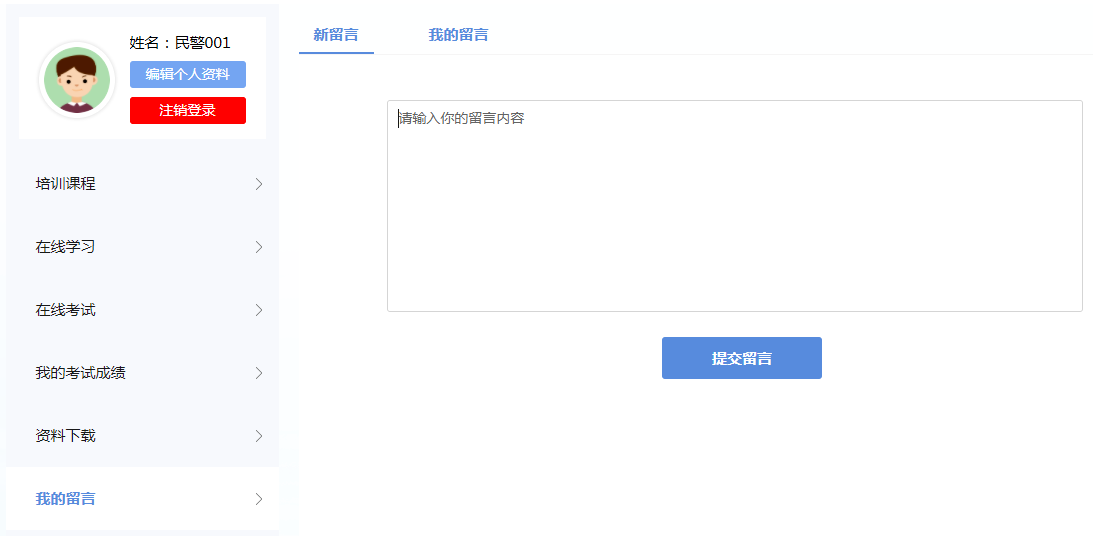Select 在线考试 from the sidebar
The image size is (1093, 536).
pyautogui.click(x=66, y=310)
